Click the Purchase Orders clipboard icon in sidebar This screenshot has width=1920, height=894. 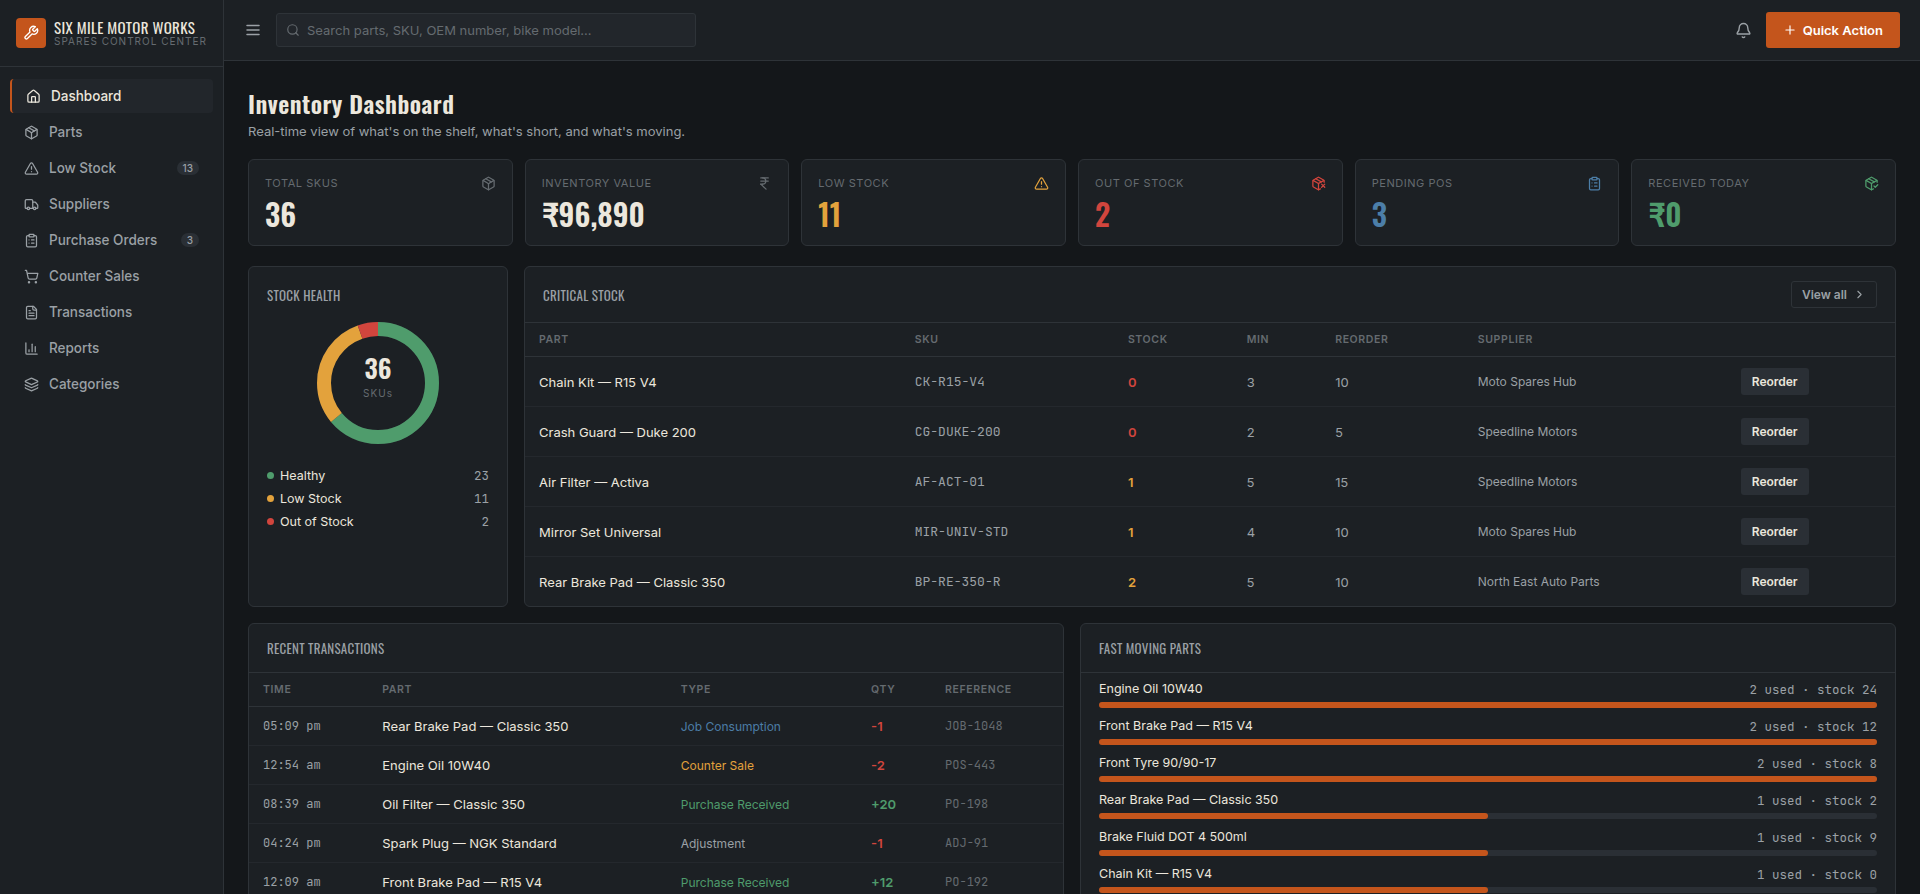tap(32, 240)
